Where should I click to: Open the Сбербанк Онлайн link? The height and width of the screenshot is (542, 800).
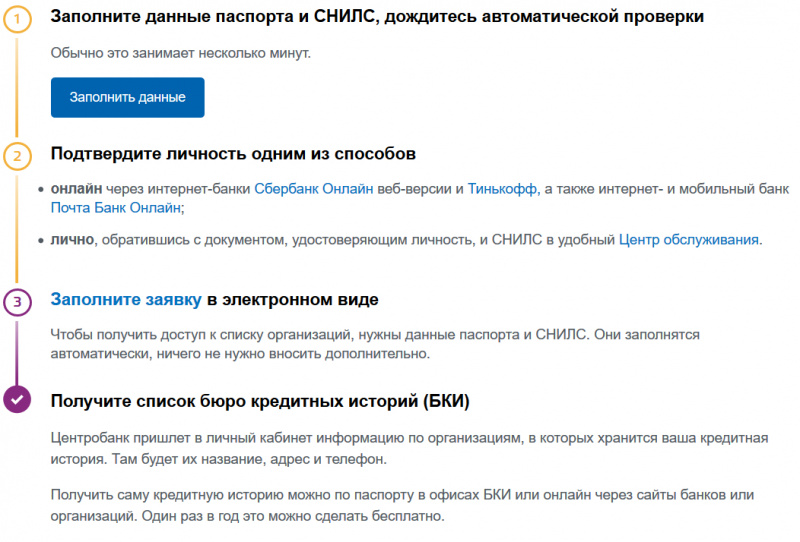click(x=314, y=188)
